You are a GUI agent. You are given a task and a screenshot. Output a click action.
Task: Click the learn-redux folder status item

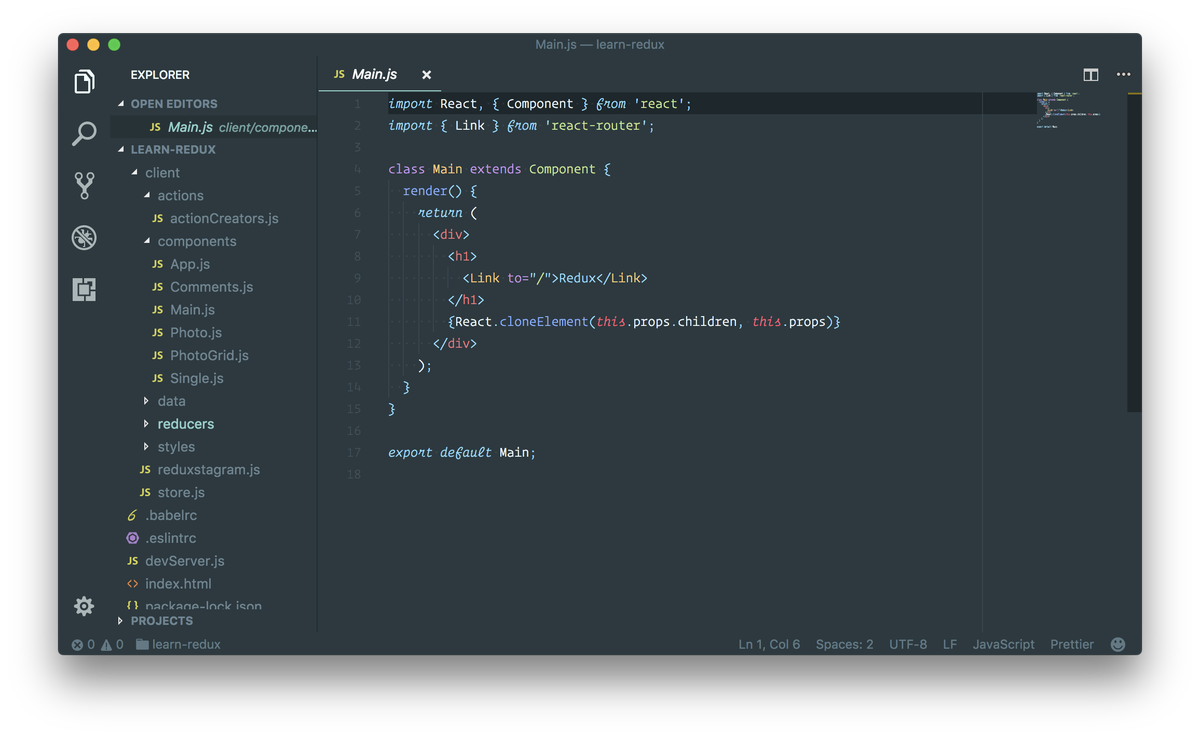click(178, 644)
